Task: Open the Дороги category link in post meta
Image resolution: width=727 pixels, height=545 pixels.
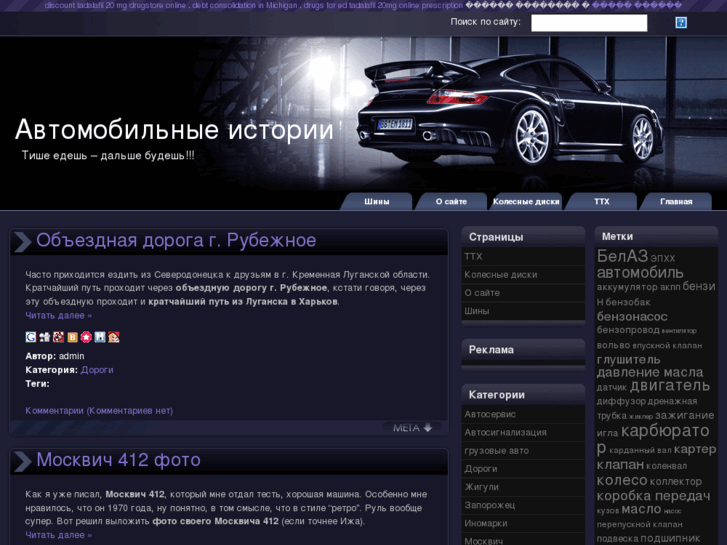Action: click(97, 370)
